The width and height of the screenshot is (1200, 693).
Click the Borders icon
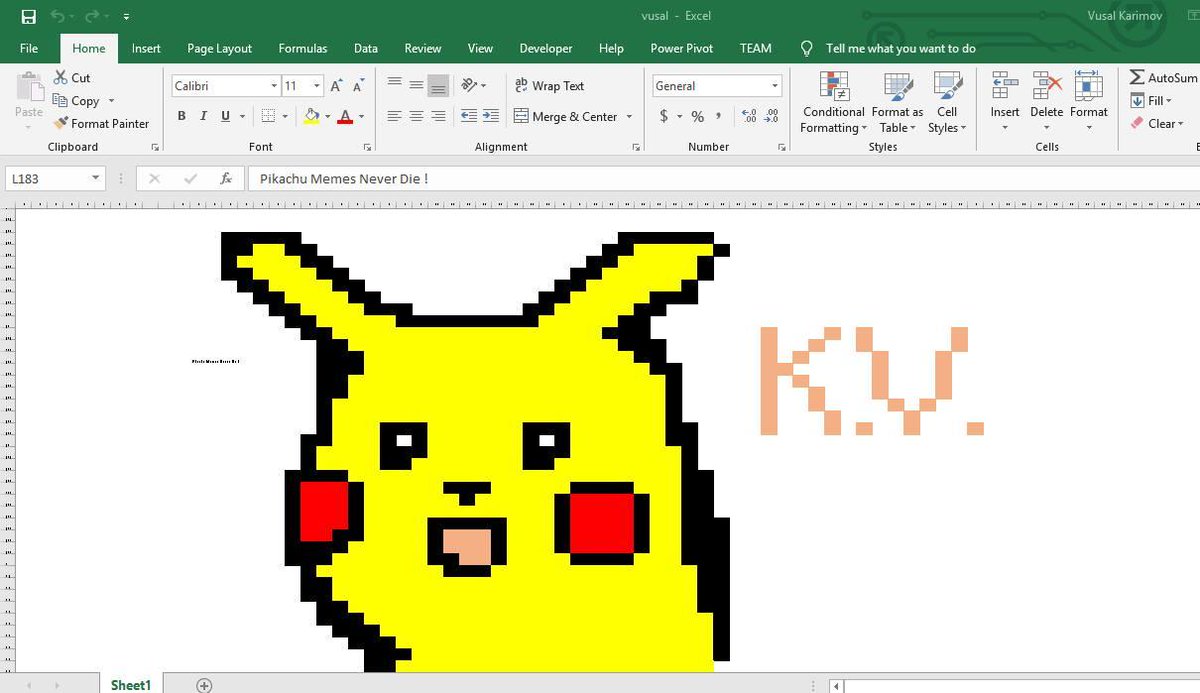tap(267, 116)
